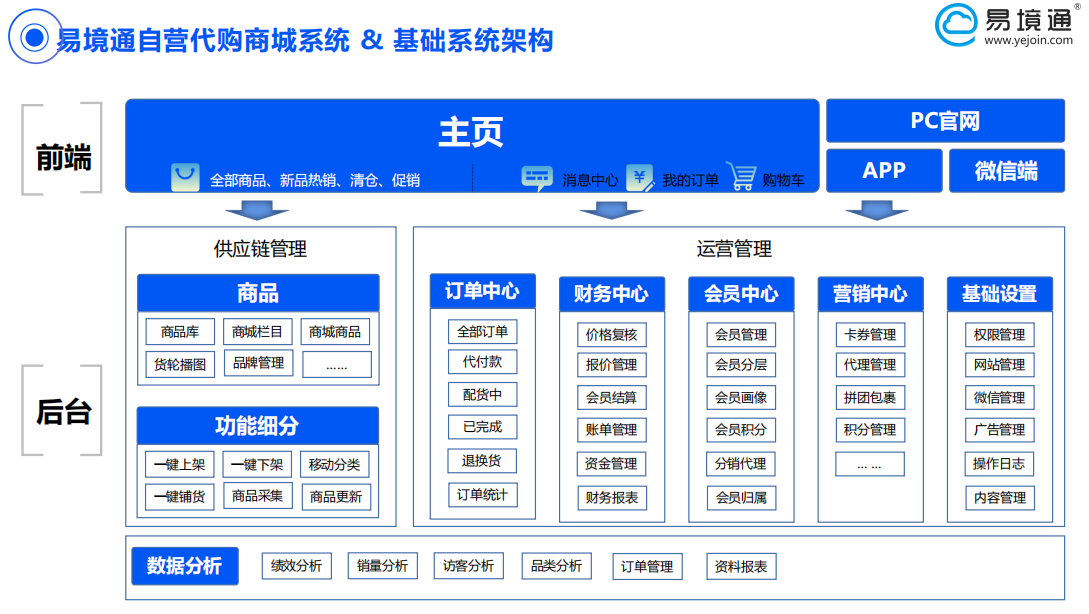This screenshot has width=1089, height=614.
Task: Open the 主页 banner
Action: (x=472, y=146)
